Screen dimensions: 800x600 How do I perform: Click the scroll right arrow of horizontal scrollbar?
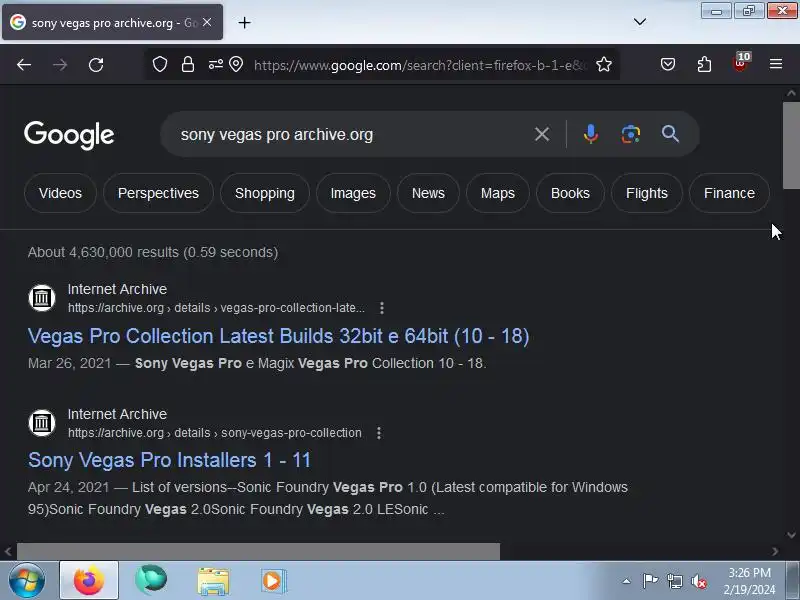775,552
